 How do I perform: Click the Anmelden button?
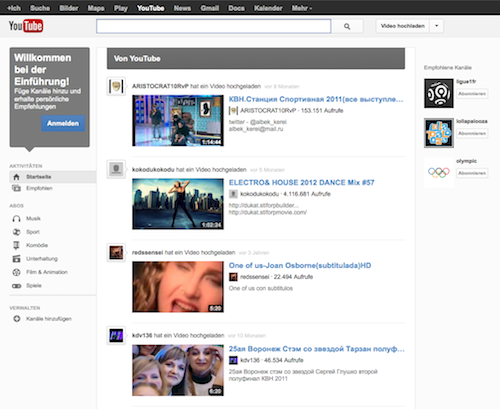click(x=63, y=123)
